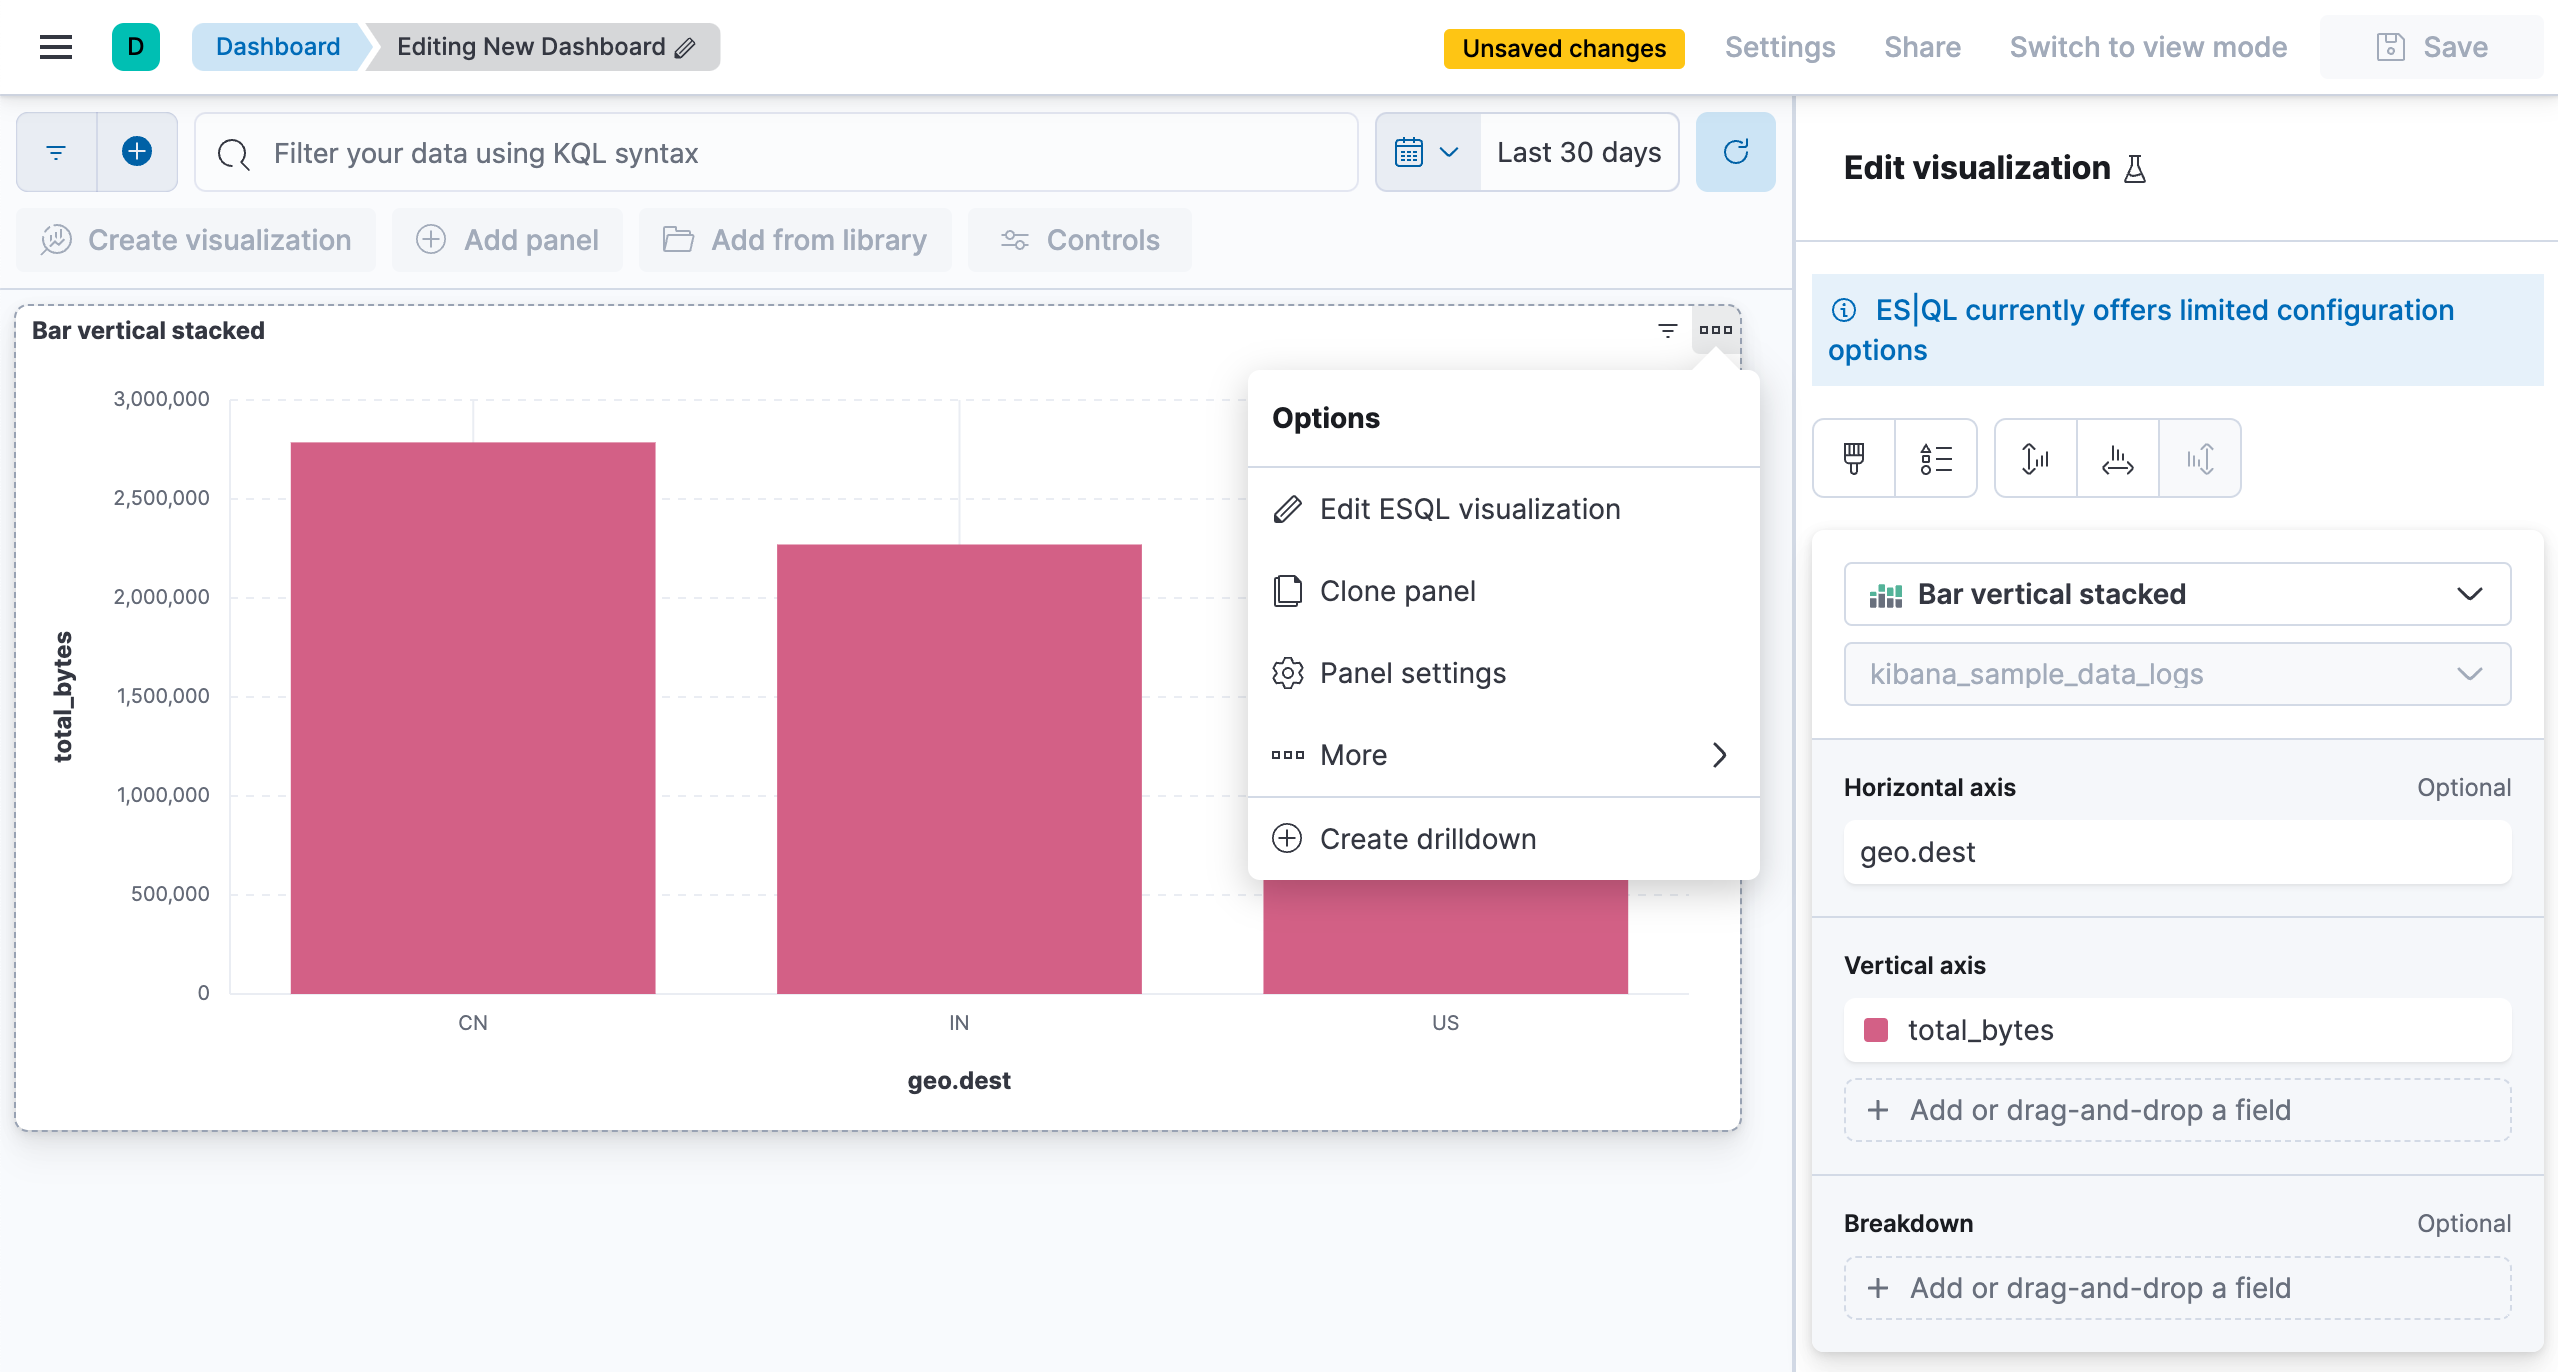Click the Save button
The image size is (2558, 1372).
(x=2430, y=46)
